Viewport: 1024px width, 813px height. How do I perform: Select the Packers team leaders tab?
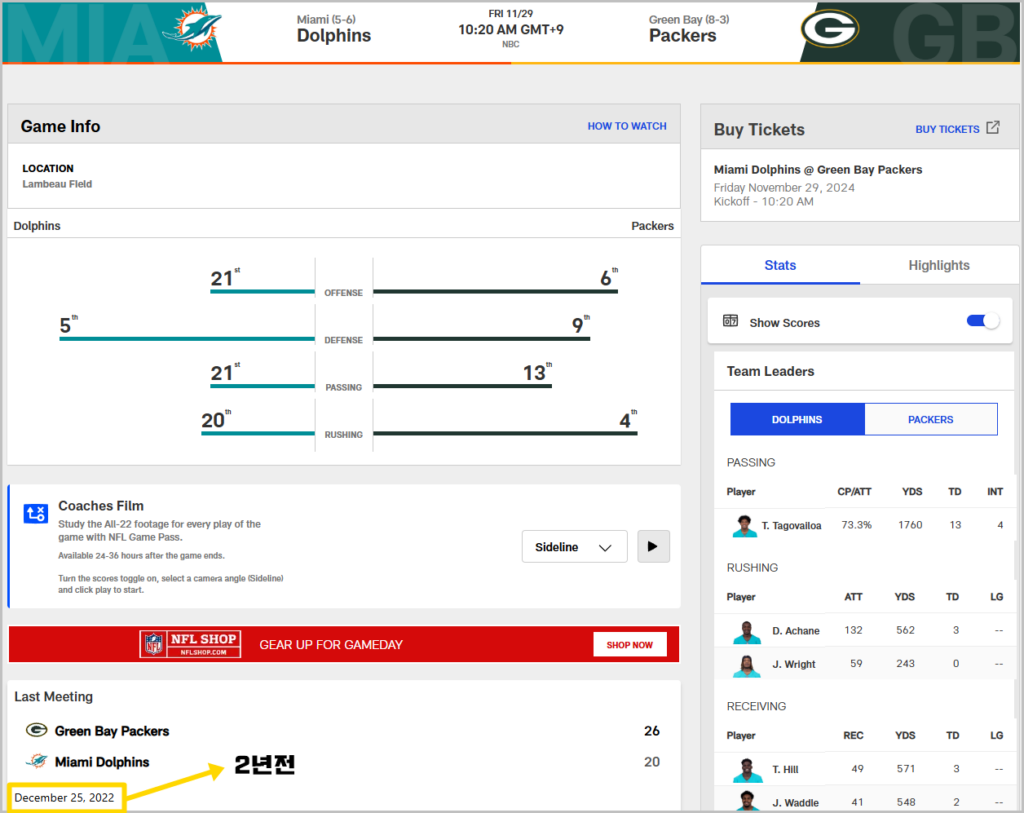pos(931,419)
